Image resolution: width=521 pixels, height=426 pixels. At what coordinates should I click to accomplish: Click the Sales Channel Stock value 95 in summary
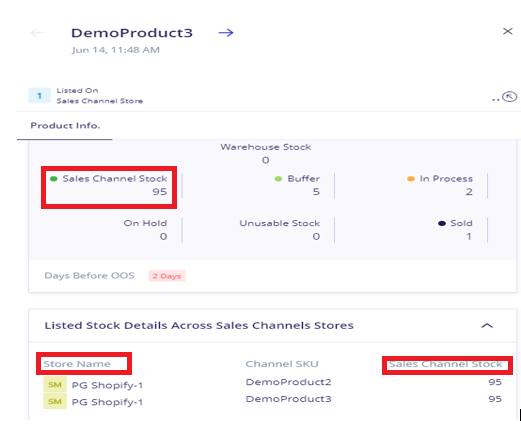[x=160, y=192]
